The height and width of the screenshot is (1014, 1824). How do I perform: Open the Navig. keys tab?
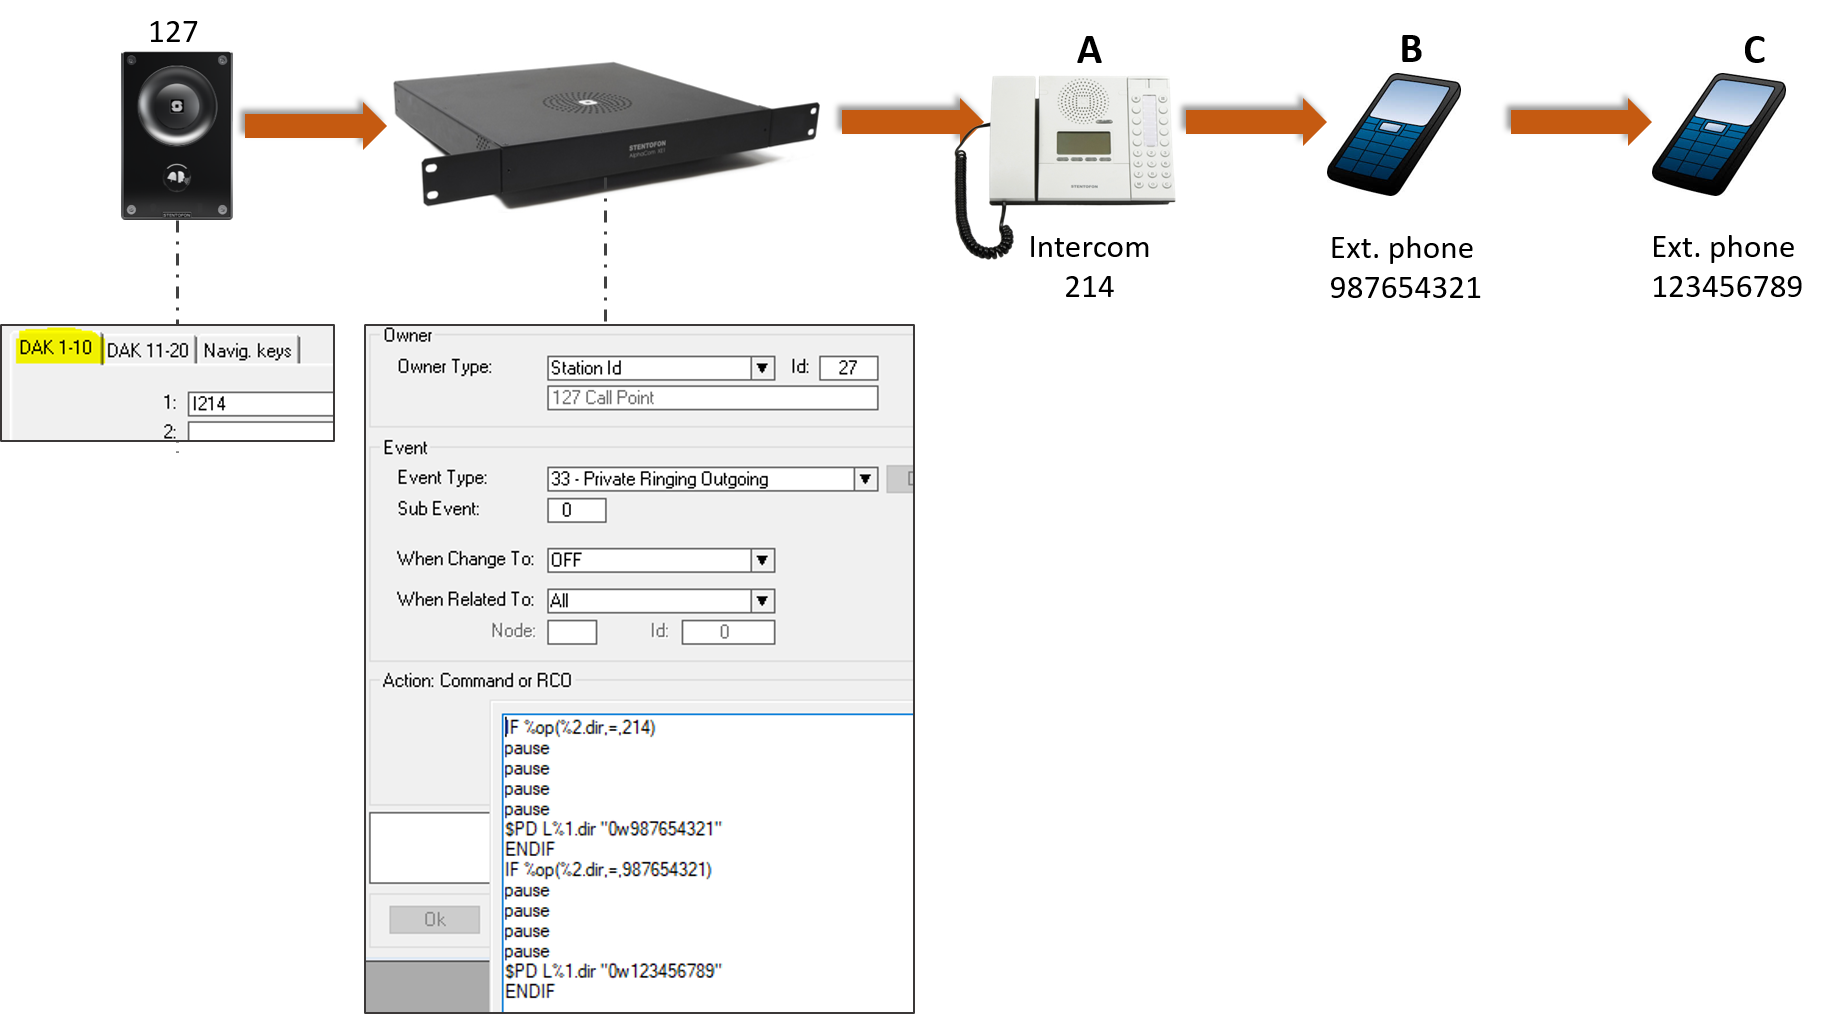248,351
